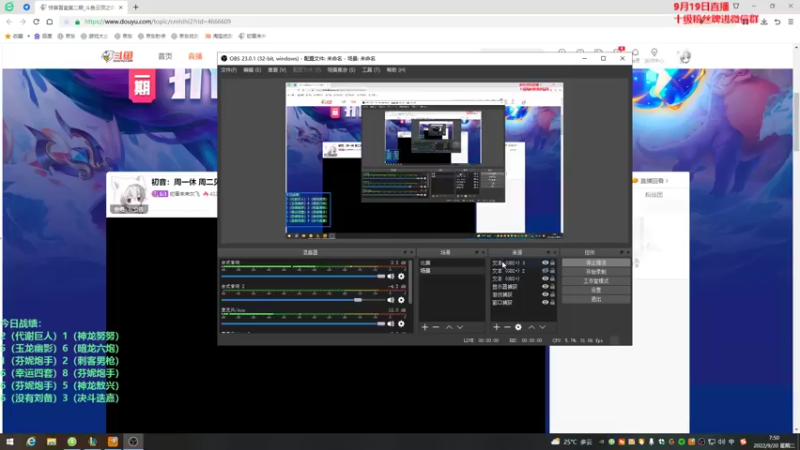Screen dimensions: 800x450
Task: Open a new browser tab
Action: (x=136, y=7)
